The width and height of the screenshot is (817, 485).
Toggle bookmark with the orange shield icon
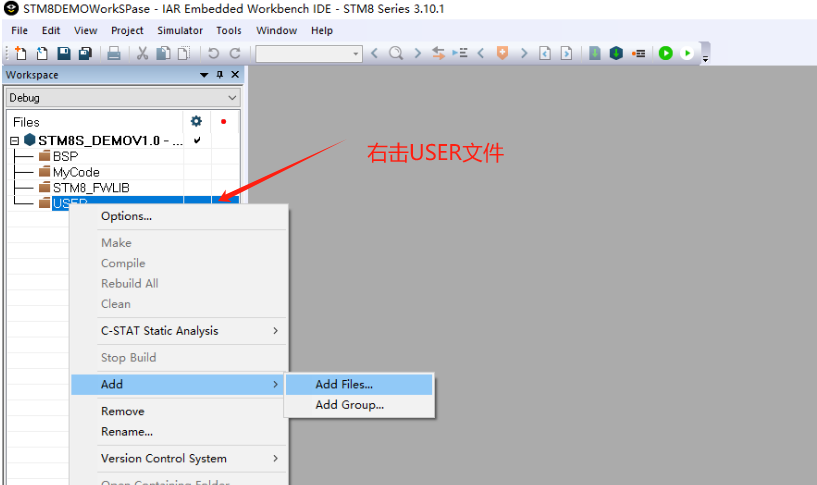pyautogui.click(x=502, y=53)
